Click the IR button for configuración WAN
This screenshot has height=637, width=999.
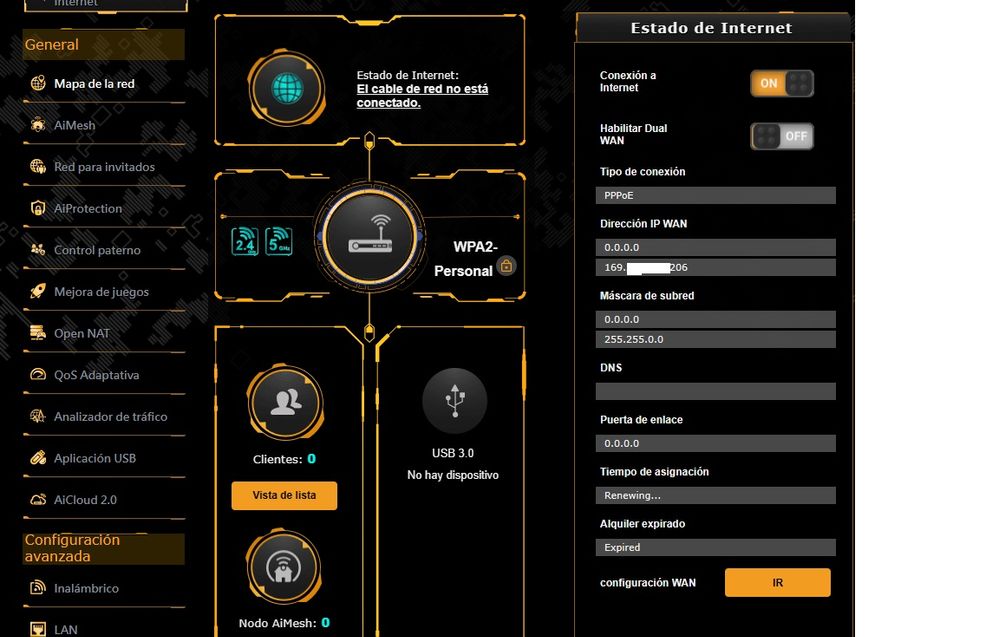point(777,582)
